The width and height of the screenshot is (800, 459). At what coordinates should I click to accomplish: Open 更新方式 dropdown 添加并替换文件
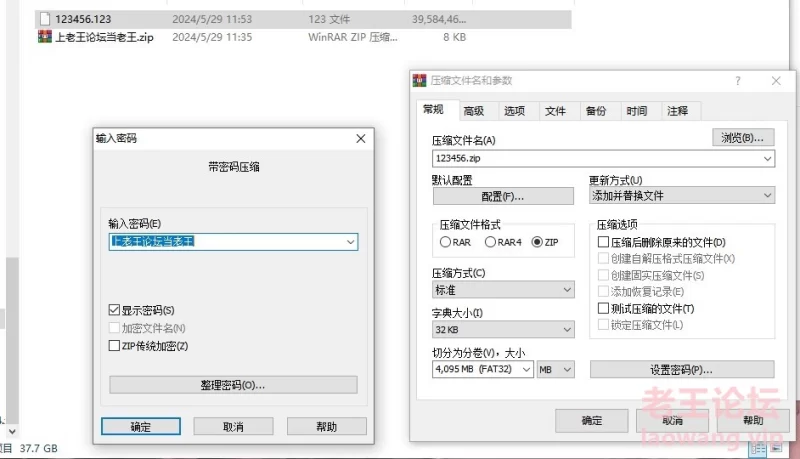click(x=682, y=196)
